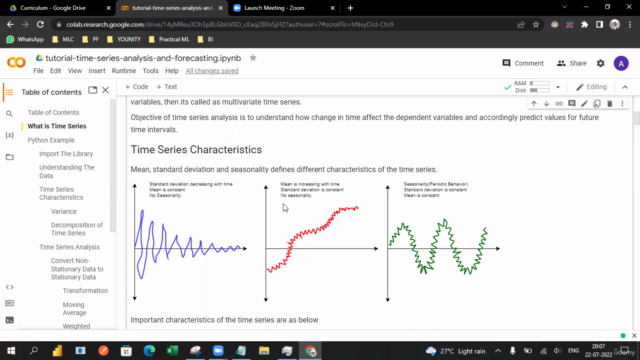Viewport: 640px width, 360px height.
Task: Add a comment to the cell
Action: (571, 104)
